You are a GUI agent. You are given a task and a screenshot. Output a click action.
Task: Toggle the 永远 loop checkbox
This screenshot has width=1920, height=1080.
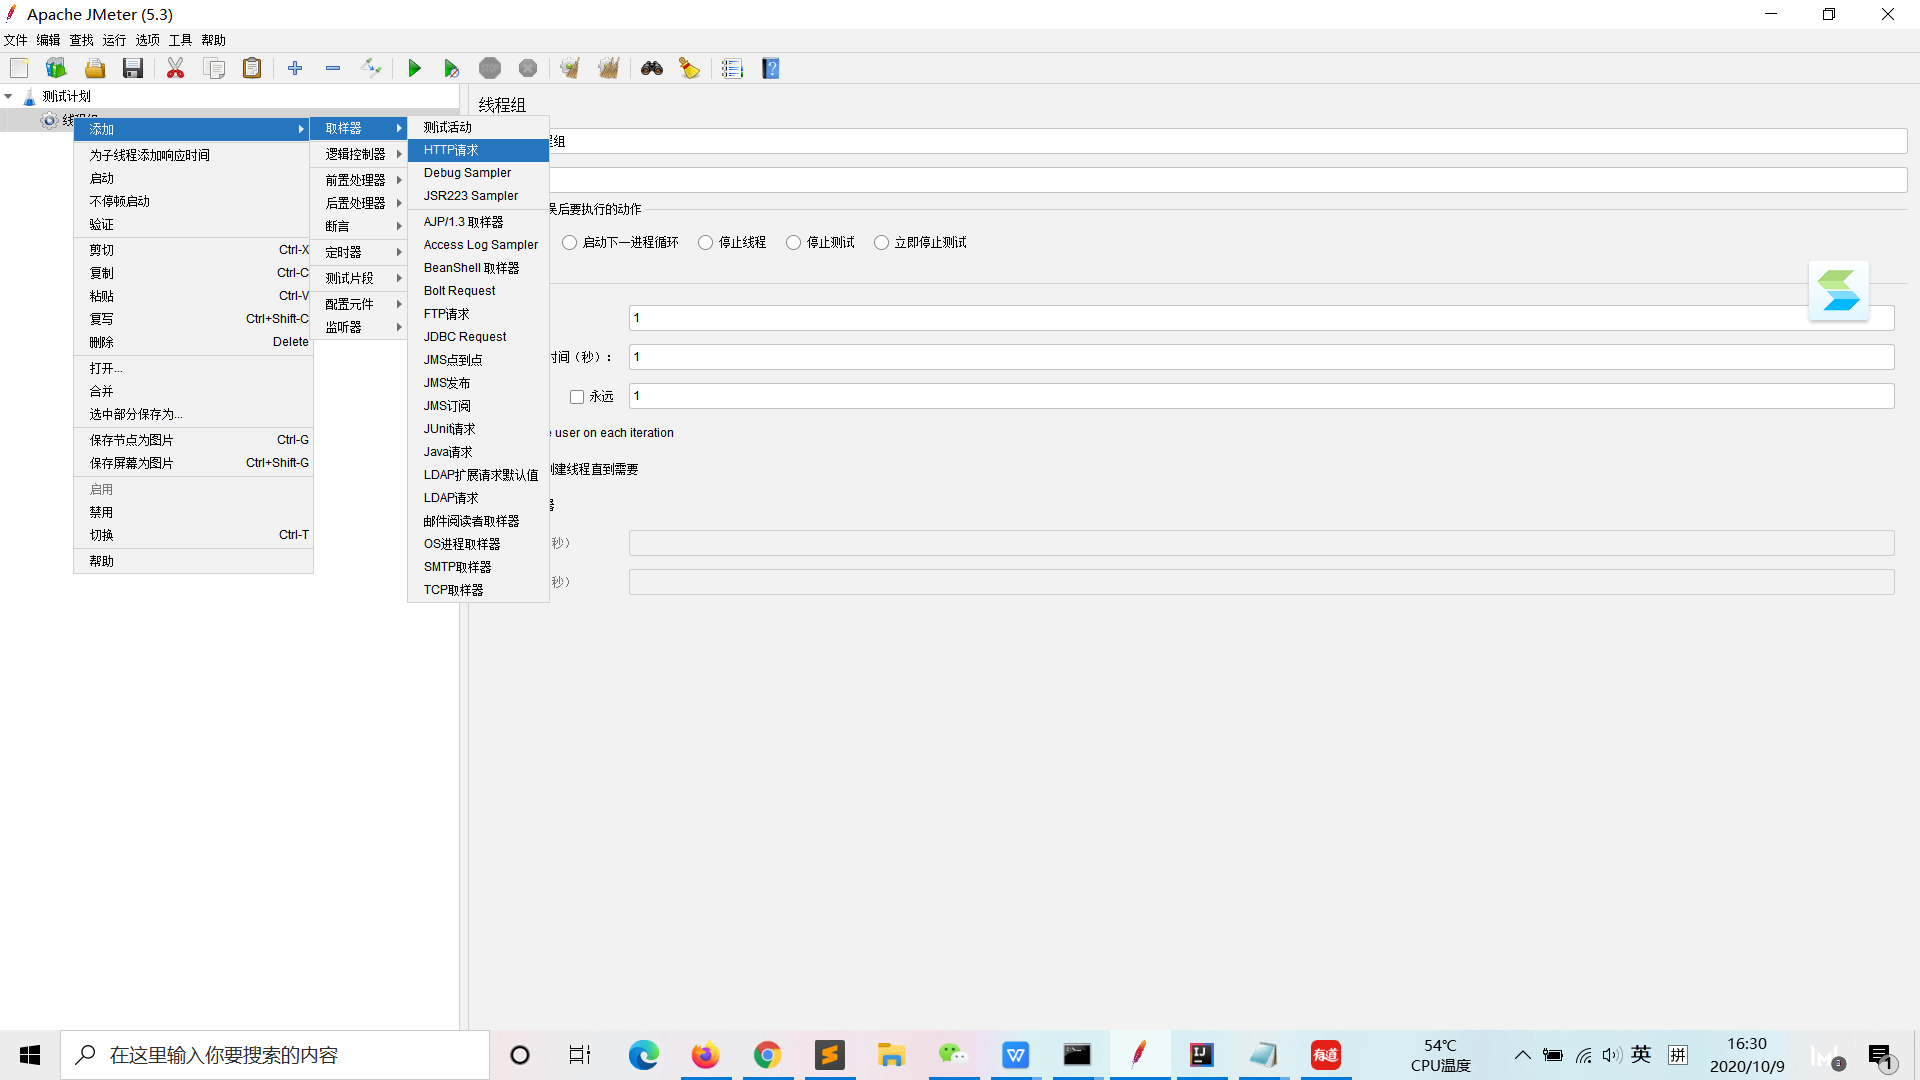(x=577, y=397)
